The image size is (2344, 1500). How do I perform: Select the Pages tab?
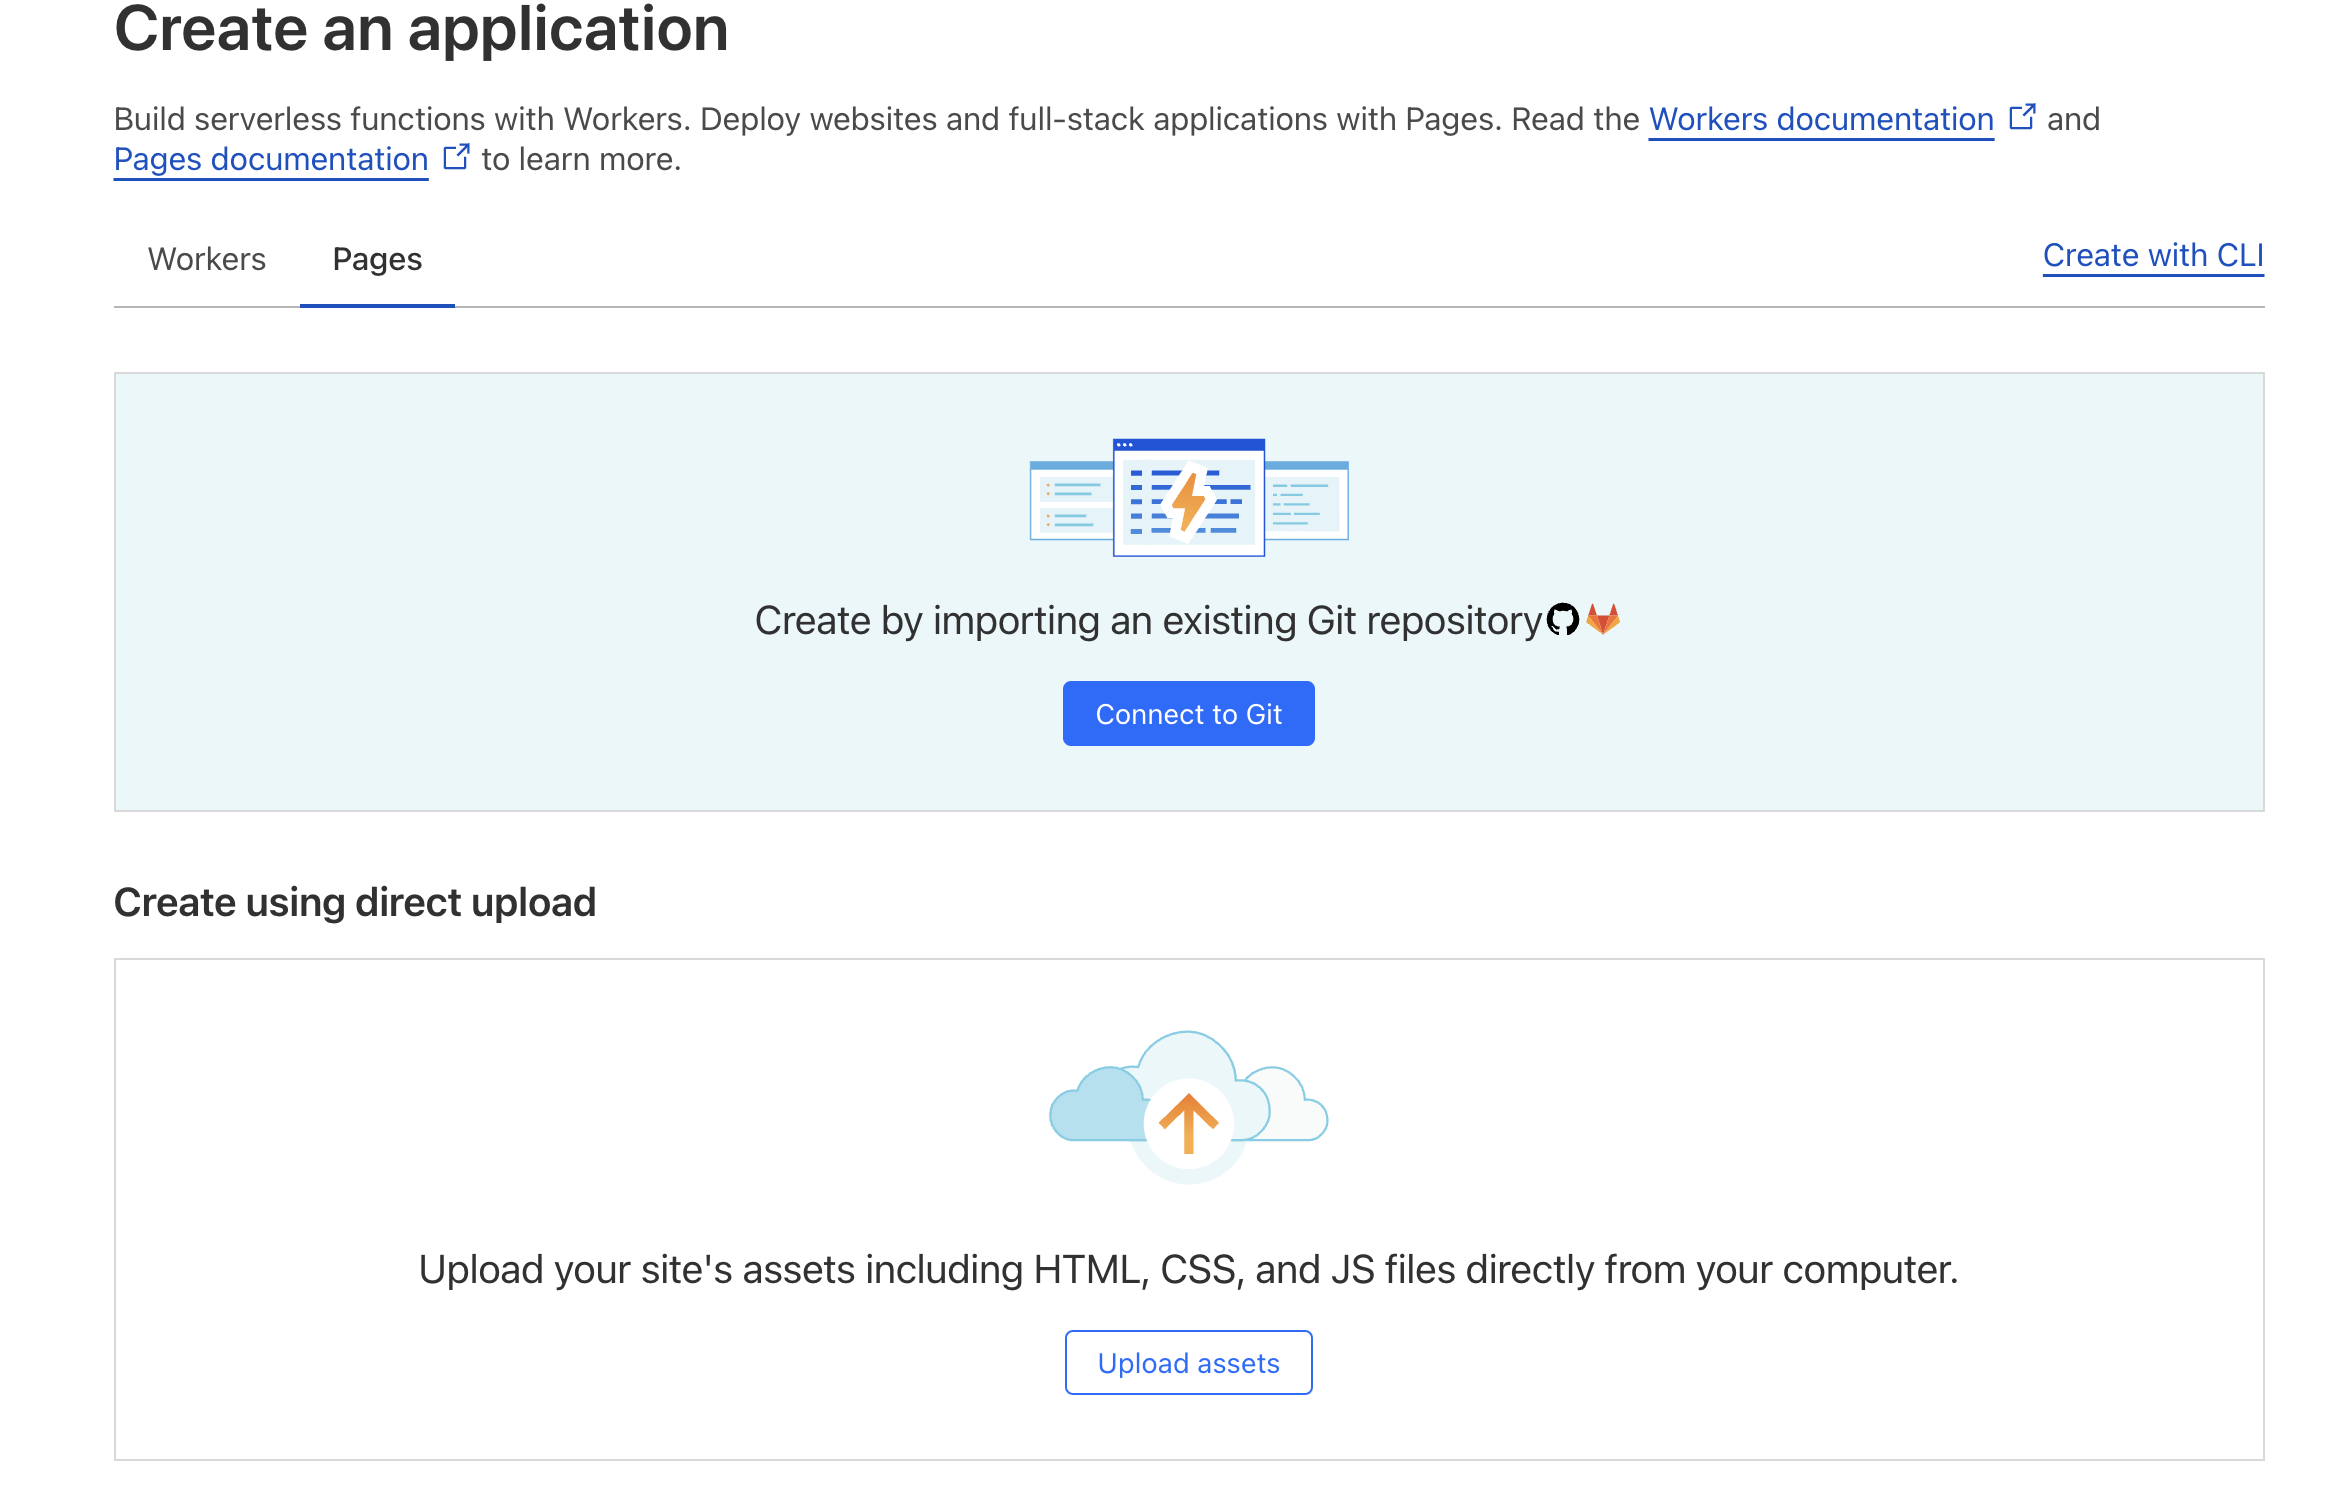click(x=377, y=259)
